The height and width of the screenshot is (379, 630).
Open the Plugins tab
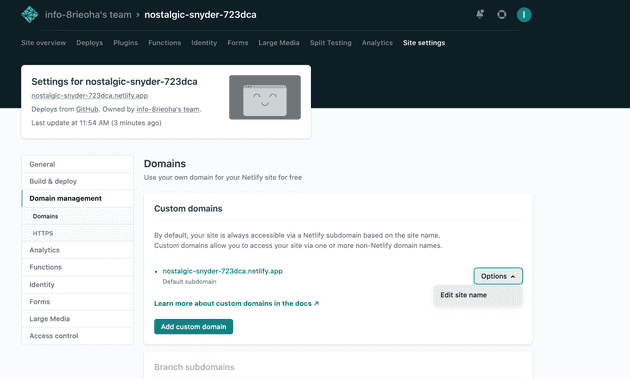coord(125,43)
